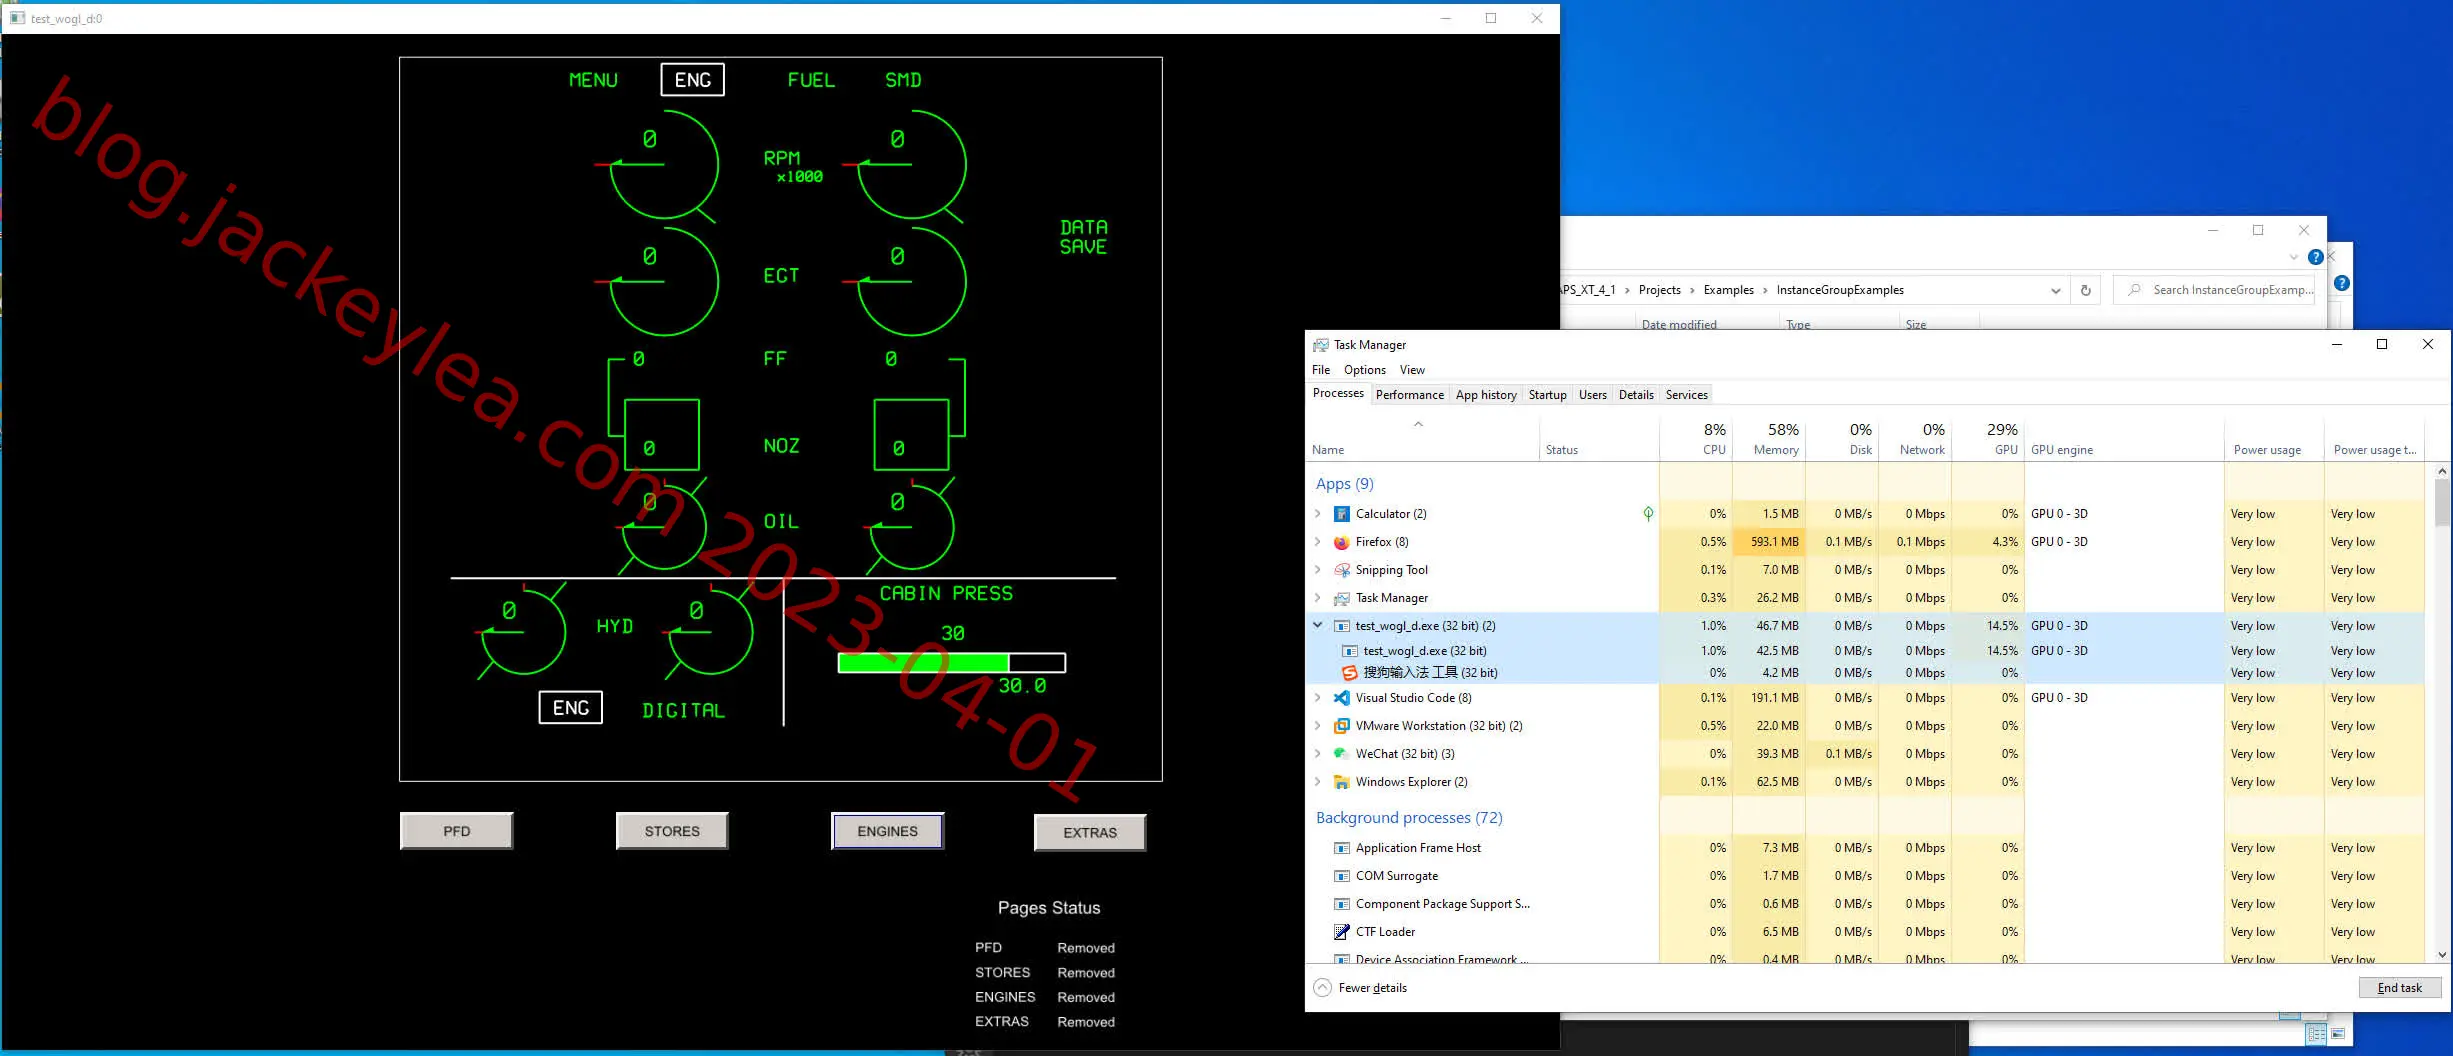Image resolution: width=2453 pixels, height=1056 pixels.
Task: Toggle the PFD page button
Action: click(457, 831)
